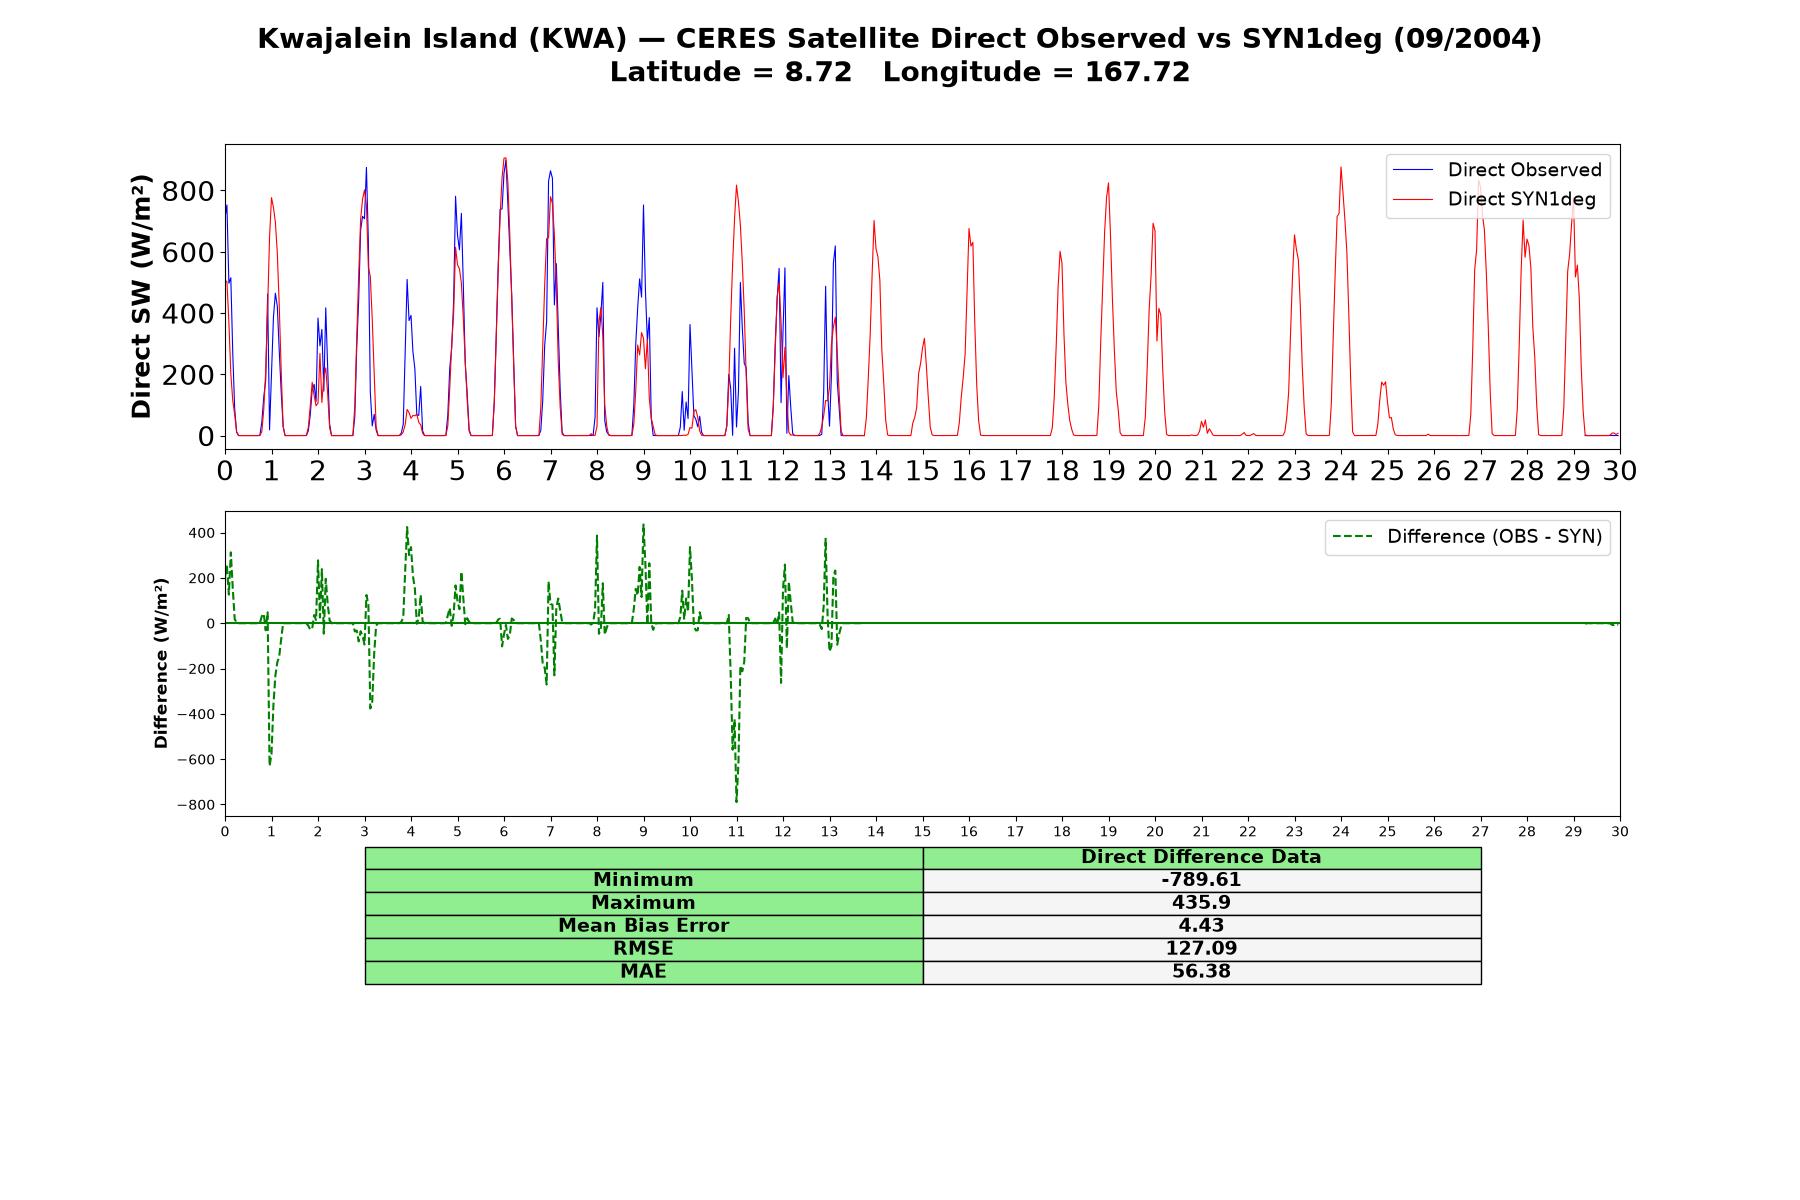Click the Maximum value 435.9 cell
The width and height of the screenshot is (1800, 1200).
(x=1202, y=903)
